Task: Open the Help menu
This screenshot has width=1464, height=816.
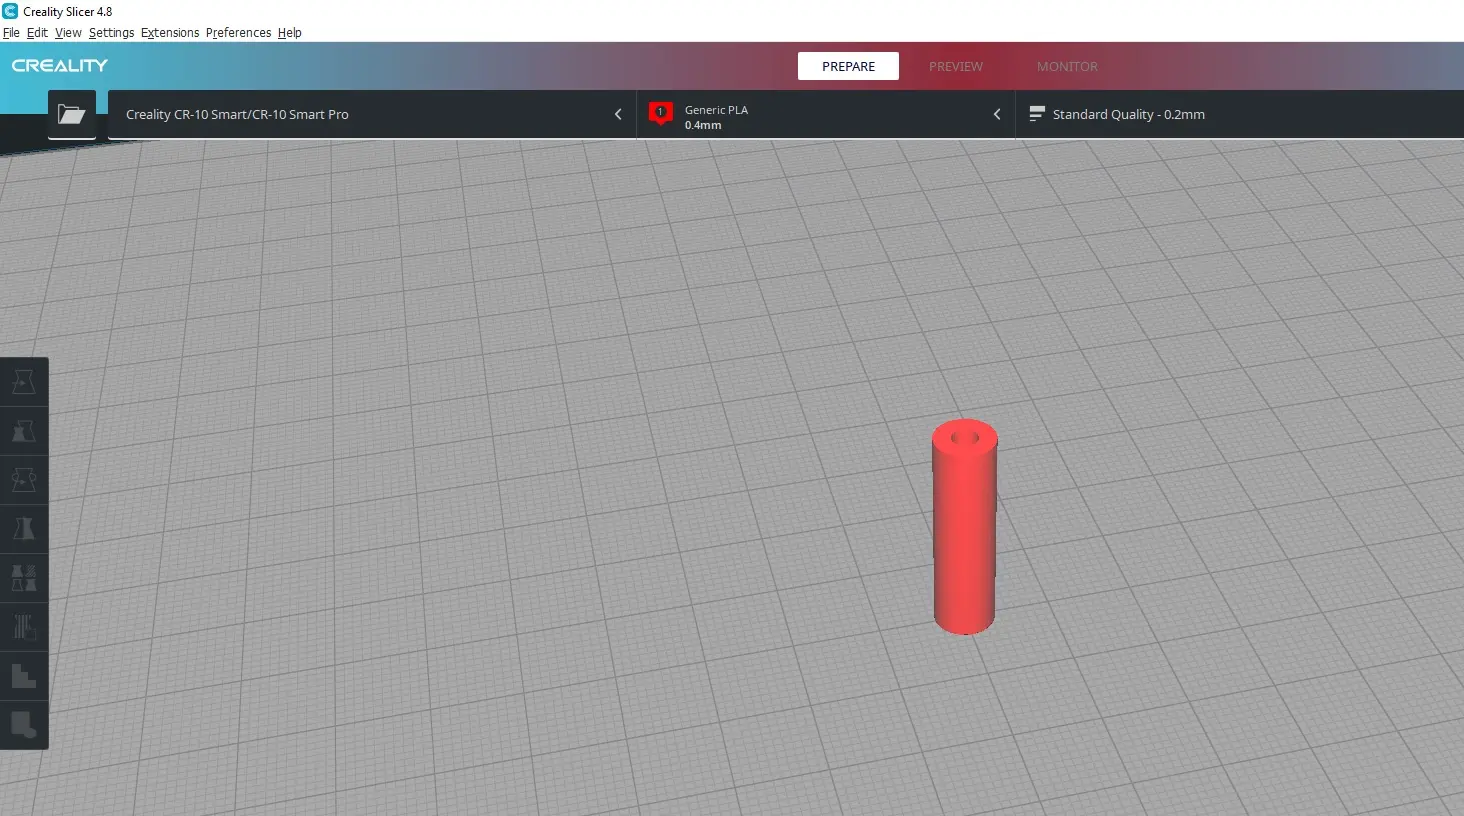Action: [x=289, y=32]
